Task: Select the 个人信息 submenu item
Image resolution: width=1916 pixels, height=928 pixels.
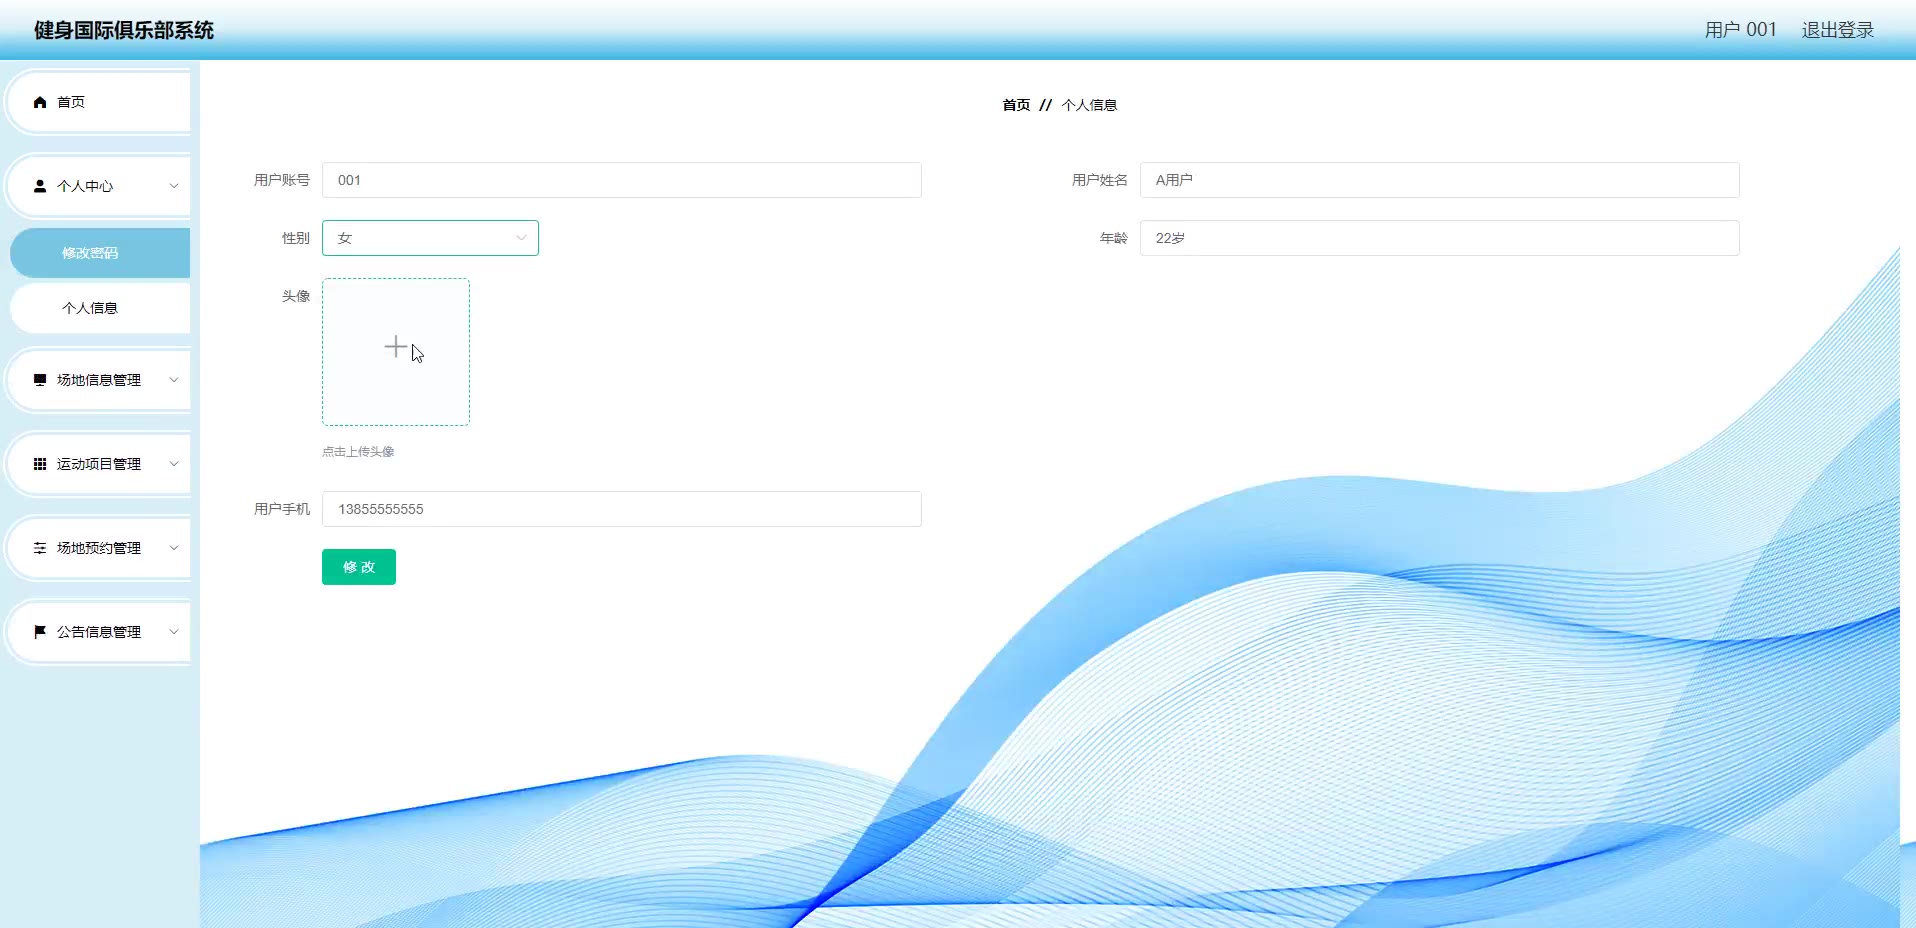Action: [100, 308]
